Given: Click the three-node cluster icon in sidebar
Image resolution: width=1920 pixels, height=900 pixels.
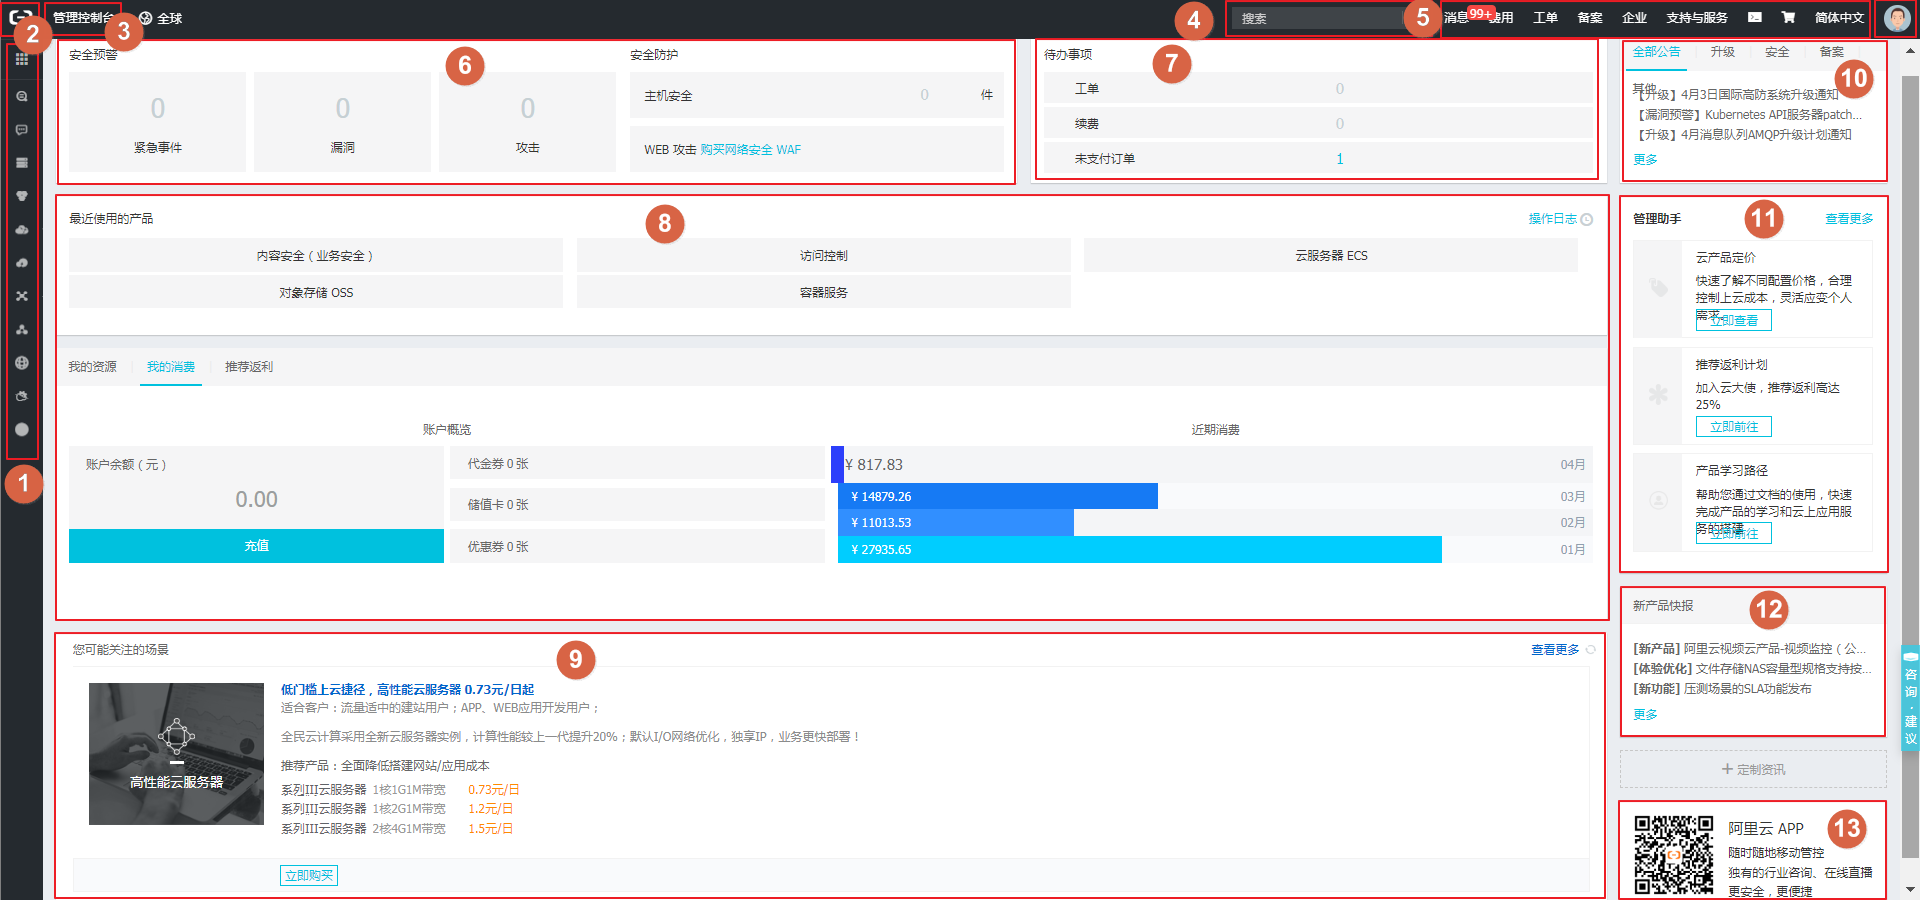Looking at the screenshot, I should 22,330.
